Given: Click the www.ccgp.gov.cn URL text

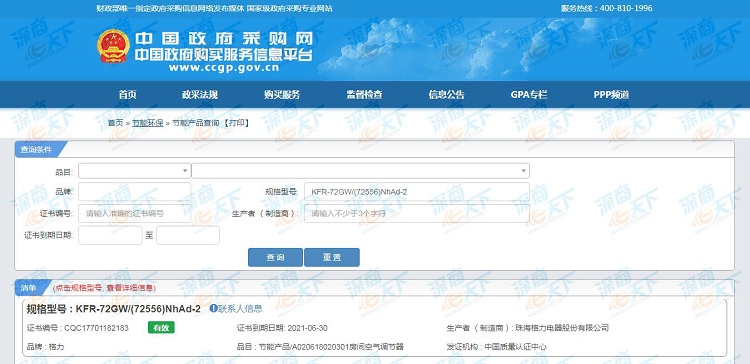Looking at the screenshot, I should (x=223, y=67).
